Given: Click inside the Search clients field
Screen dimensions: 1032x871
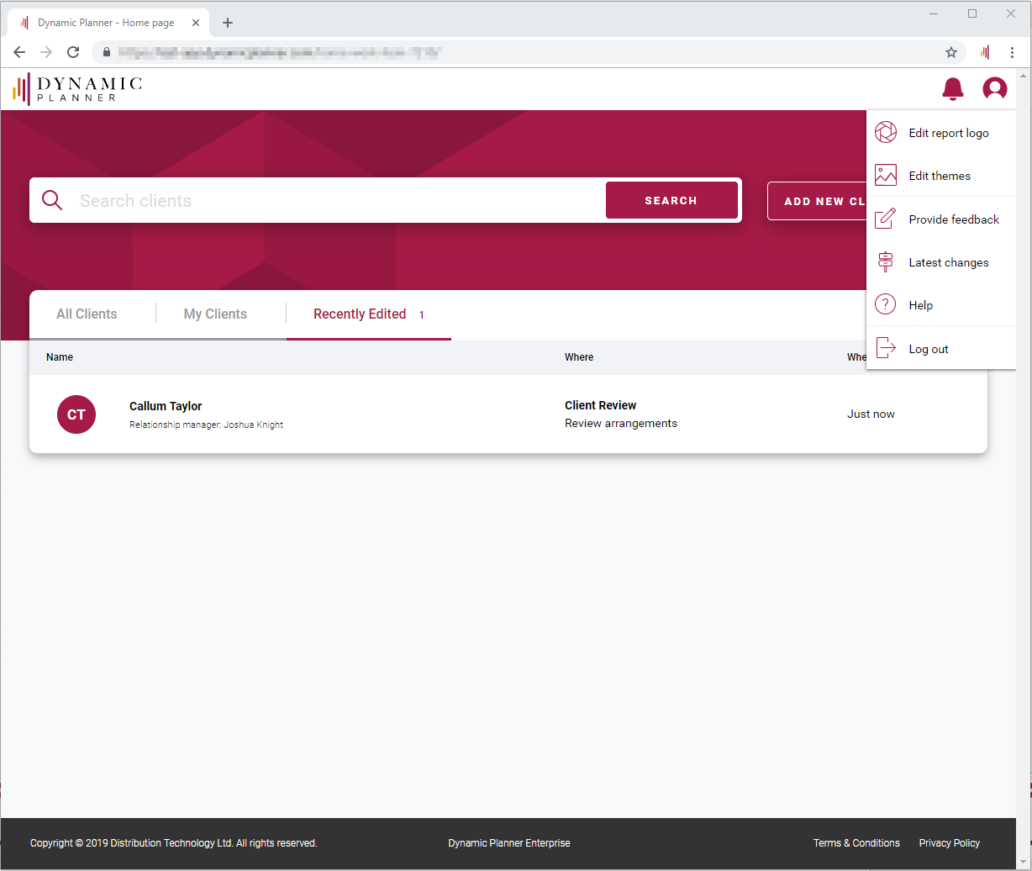Looking at the screenshot, I should coord(300,200).
